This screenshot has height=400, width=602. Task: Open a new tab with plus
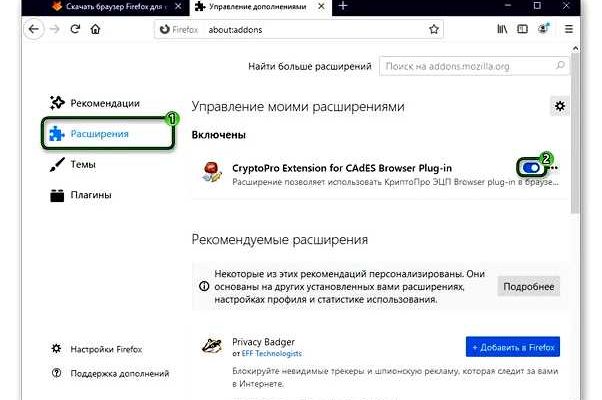(343, 6)
